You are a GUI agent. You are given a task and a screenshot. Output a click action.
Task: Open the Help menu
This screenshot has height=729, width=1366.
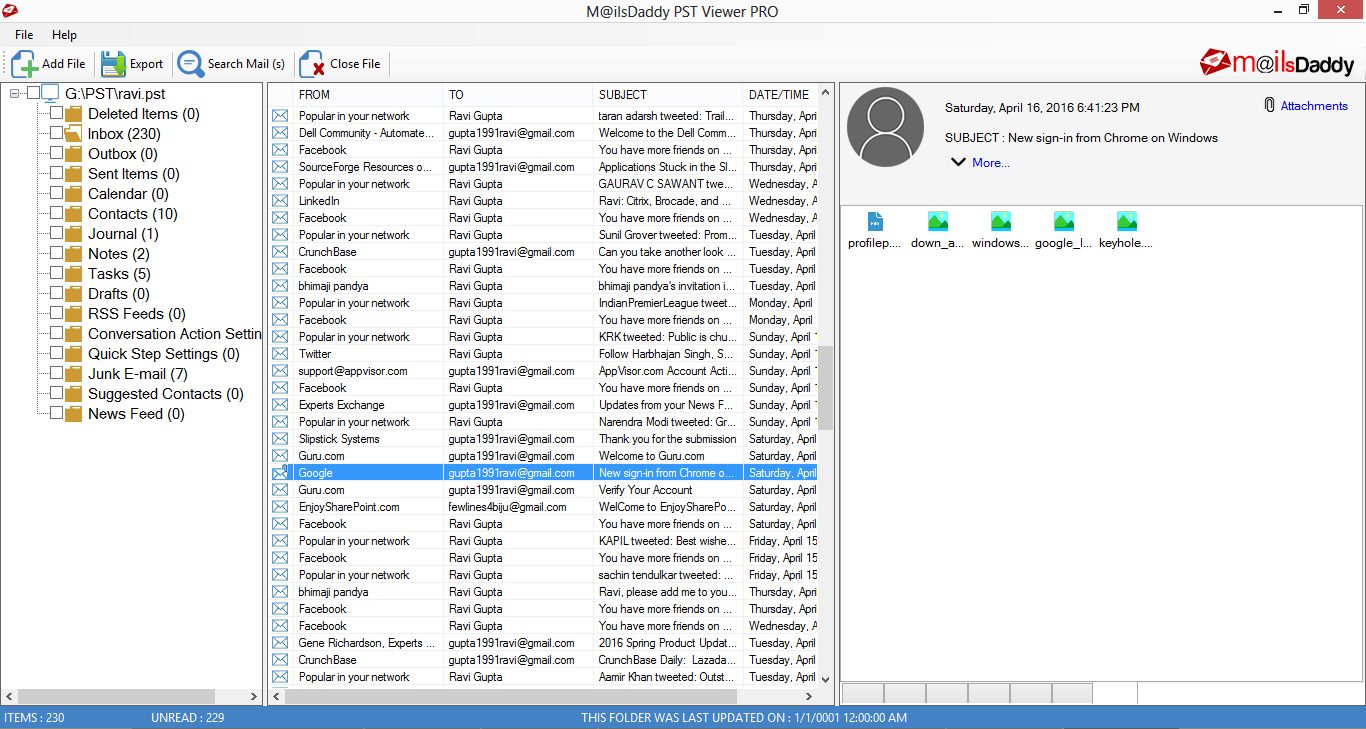pyautogui.click(x=64, y=35)
